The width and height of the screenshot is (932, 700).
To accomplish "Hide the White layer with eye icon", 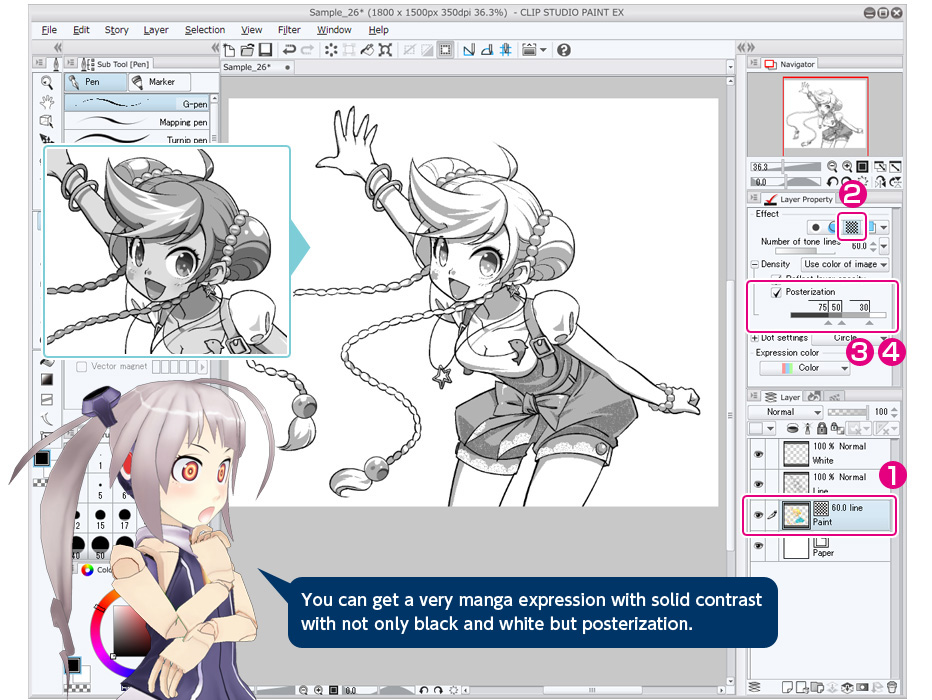I will point(758,454).
